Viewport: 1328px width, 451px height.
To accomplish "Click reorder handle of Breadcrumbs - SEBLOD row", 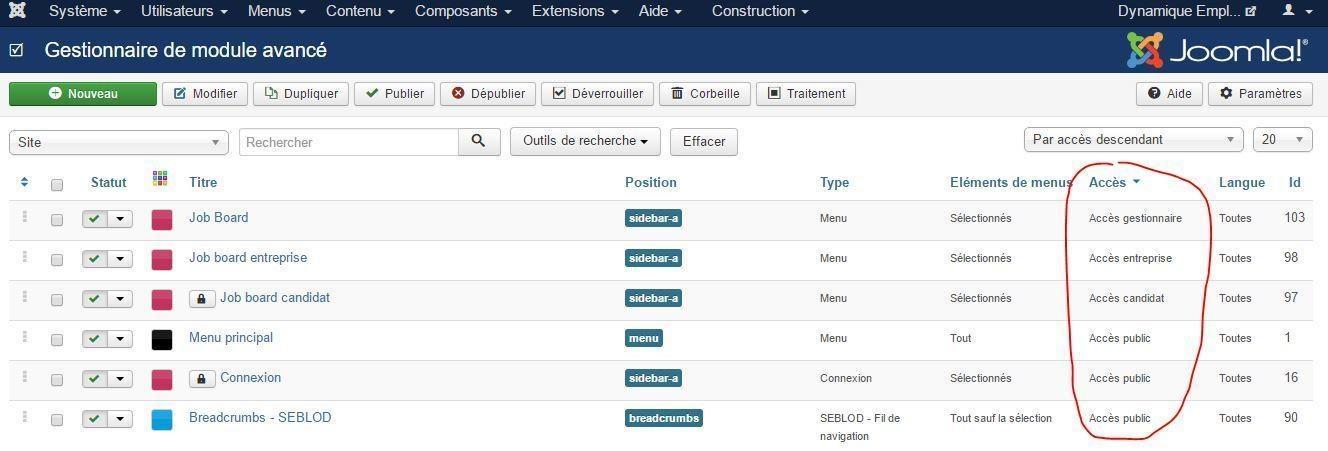I will point(24,417).
